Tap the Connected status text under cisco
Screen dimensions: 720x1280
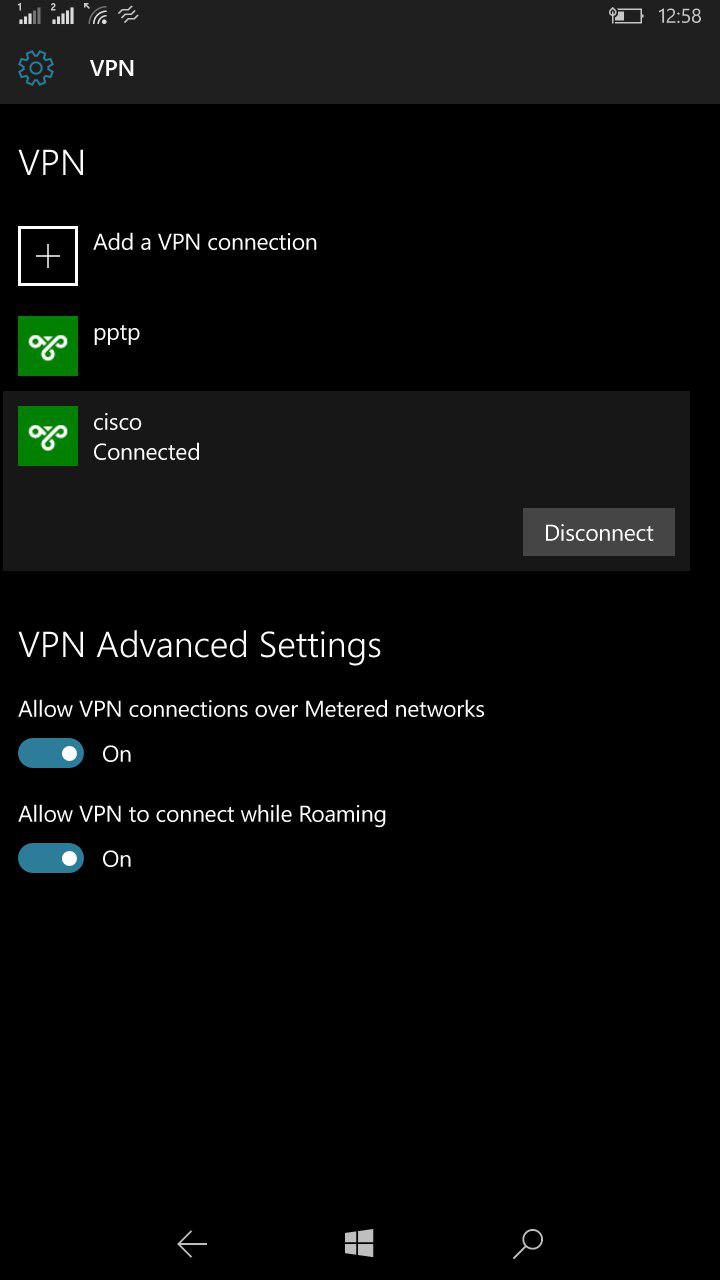(146, 452)
